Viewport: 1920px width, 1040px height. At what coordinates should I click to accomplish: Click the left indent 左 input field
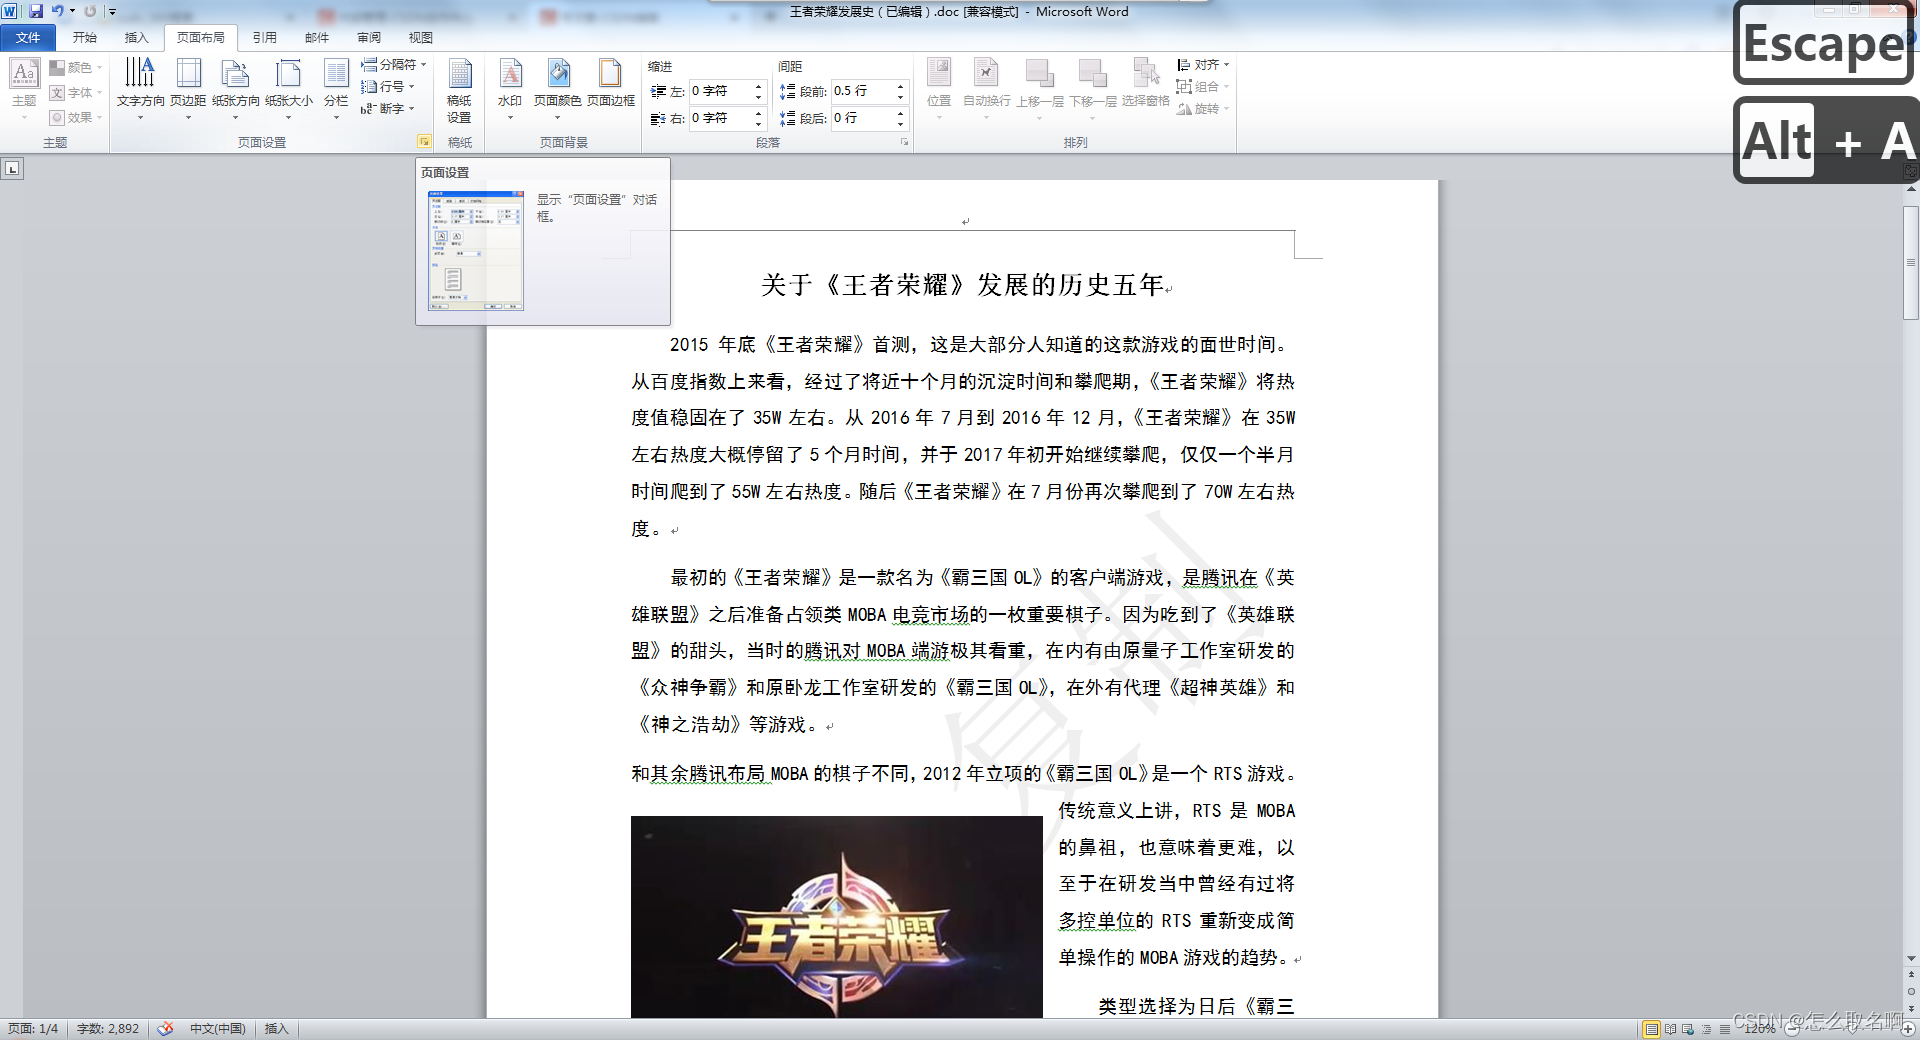719,91
